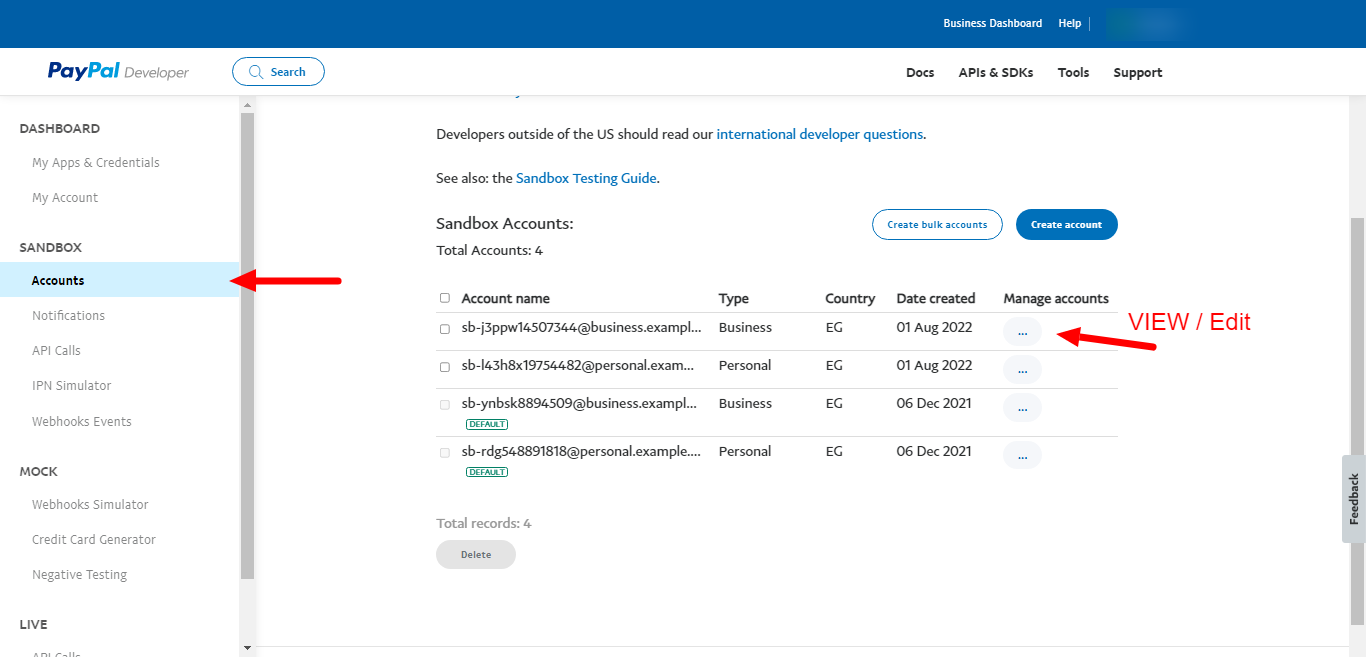Click the sb-ynbsk8894509@business account name
This screenshot has height=657, width=1366.
[x=579, y=404]
